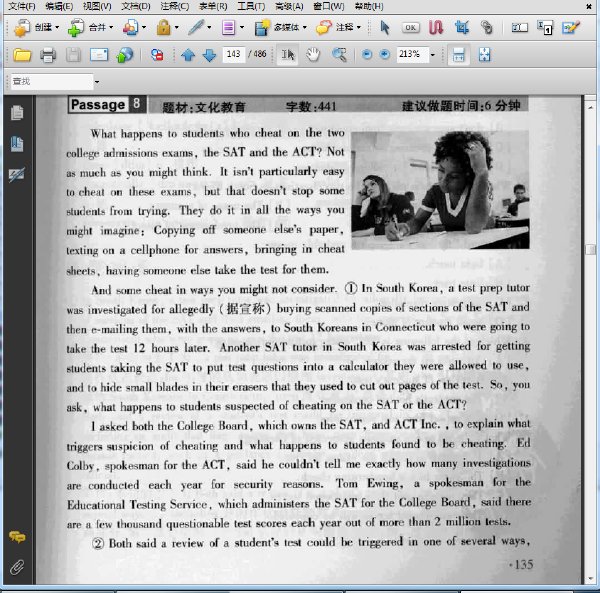Select the Crop tool
600x593 pixels.
pos(462,28)
